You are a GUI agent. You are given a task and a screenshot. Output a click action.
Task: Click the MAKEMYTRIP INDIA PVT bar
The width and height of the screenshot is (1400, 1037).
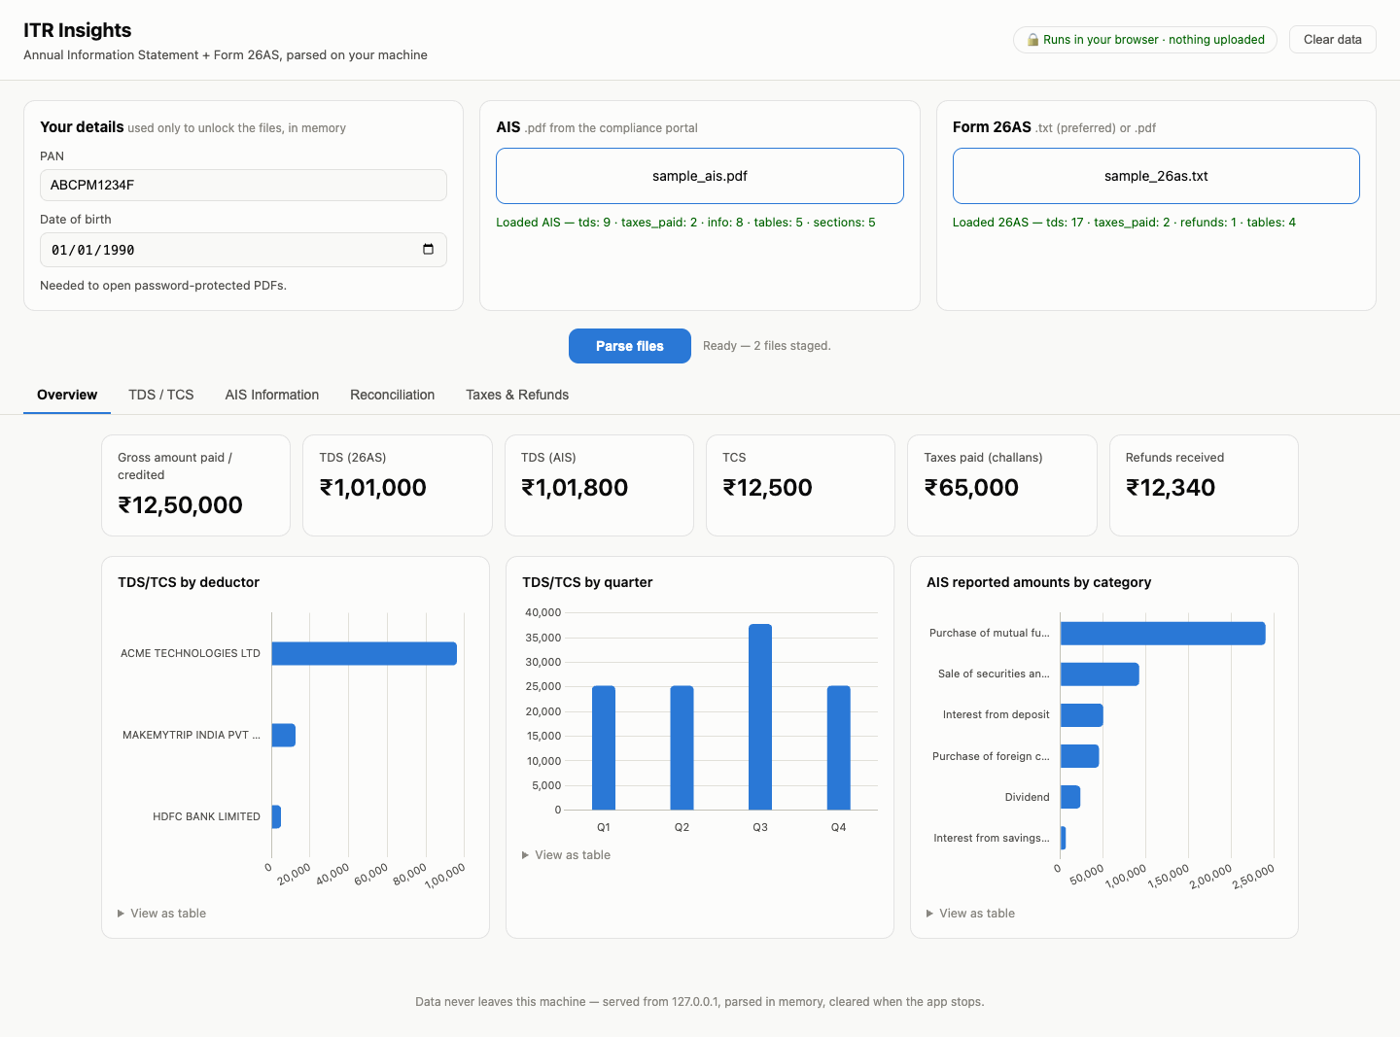pyautogui.click(x=283, y=735)
